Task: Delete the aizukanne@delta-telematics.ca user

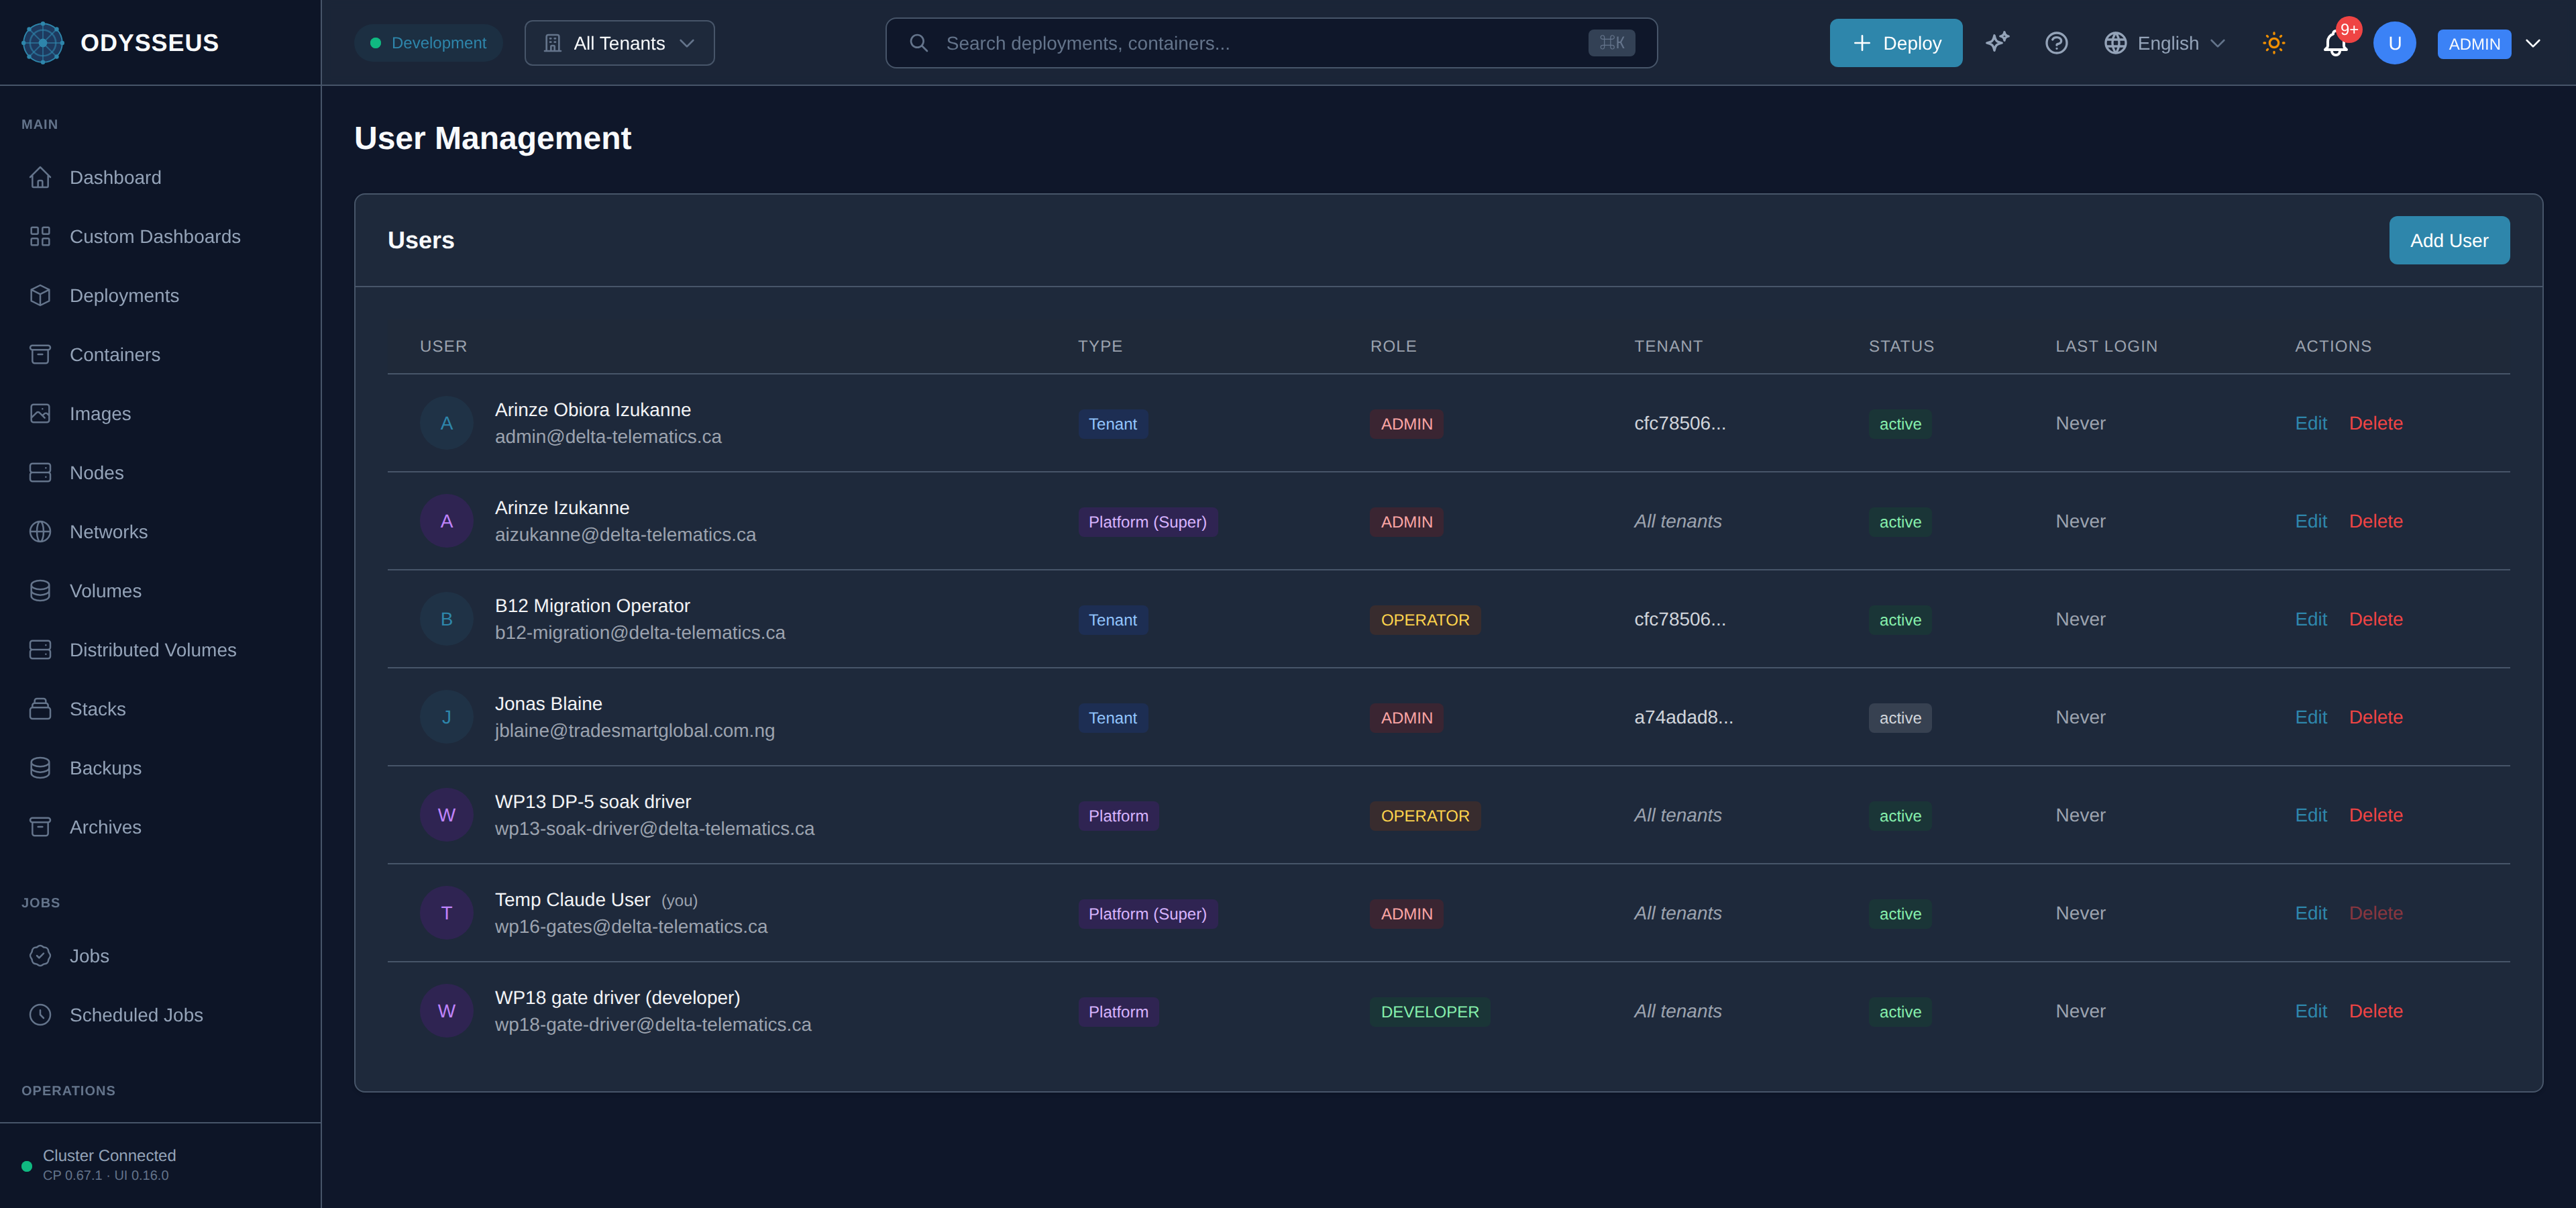Action: click(x=2375, y=521)
